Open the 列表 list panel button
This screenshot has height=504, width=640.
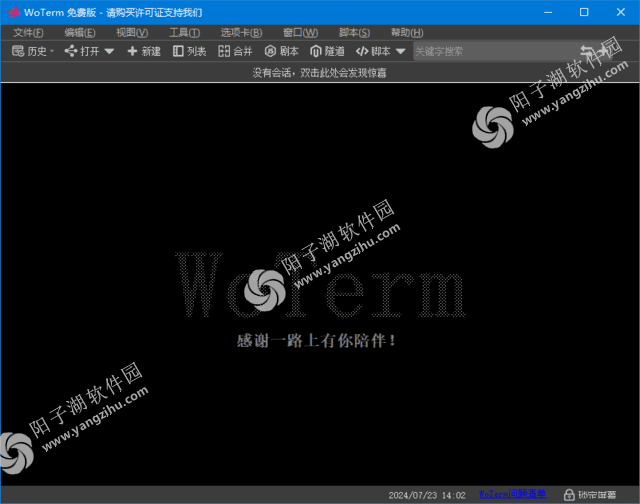pos(189,51)
